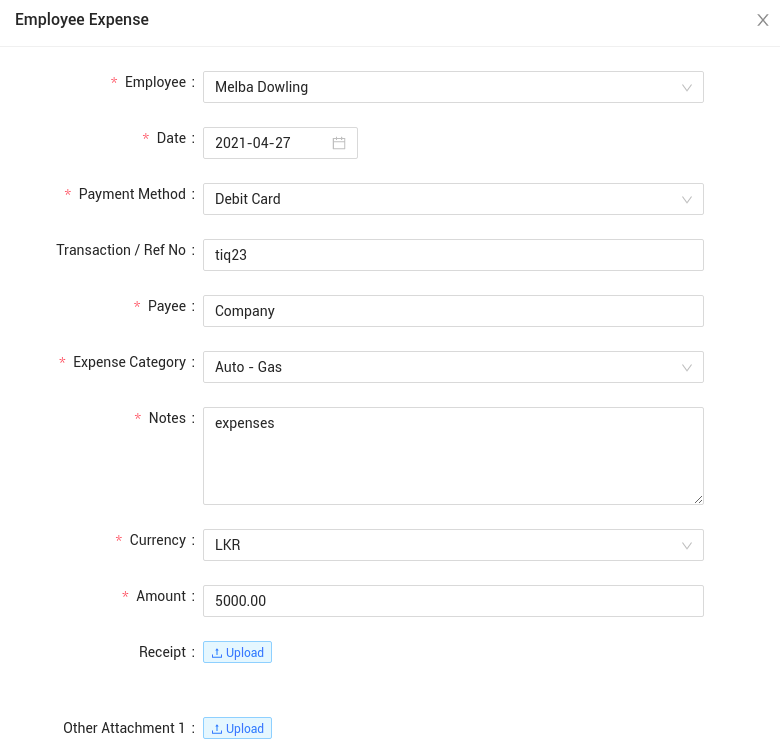780x751 pixels.
Task: Click the Receipt label text
Action: [x=162, y=652]
